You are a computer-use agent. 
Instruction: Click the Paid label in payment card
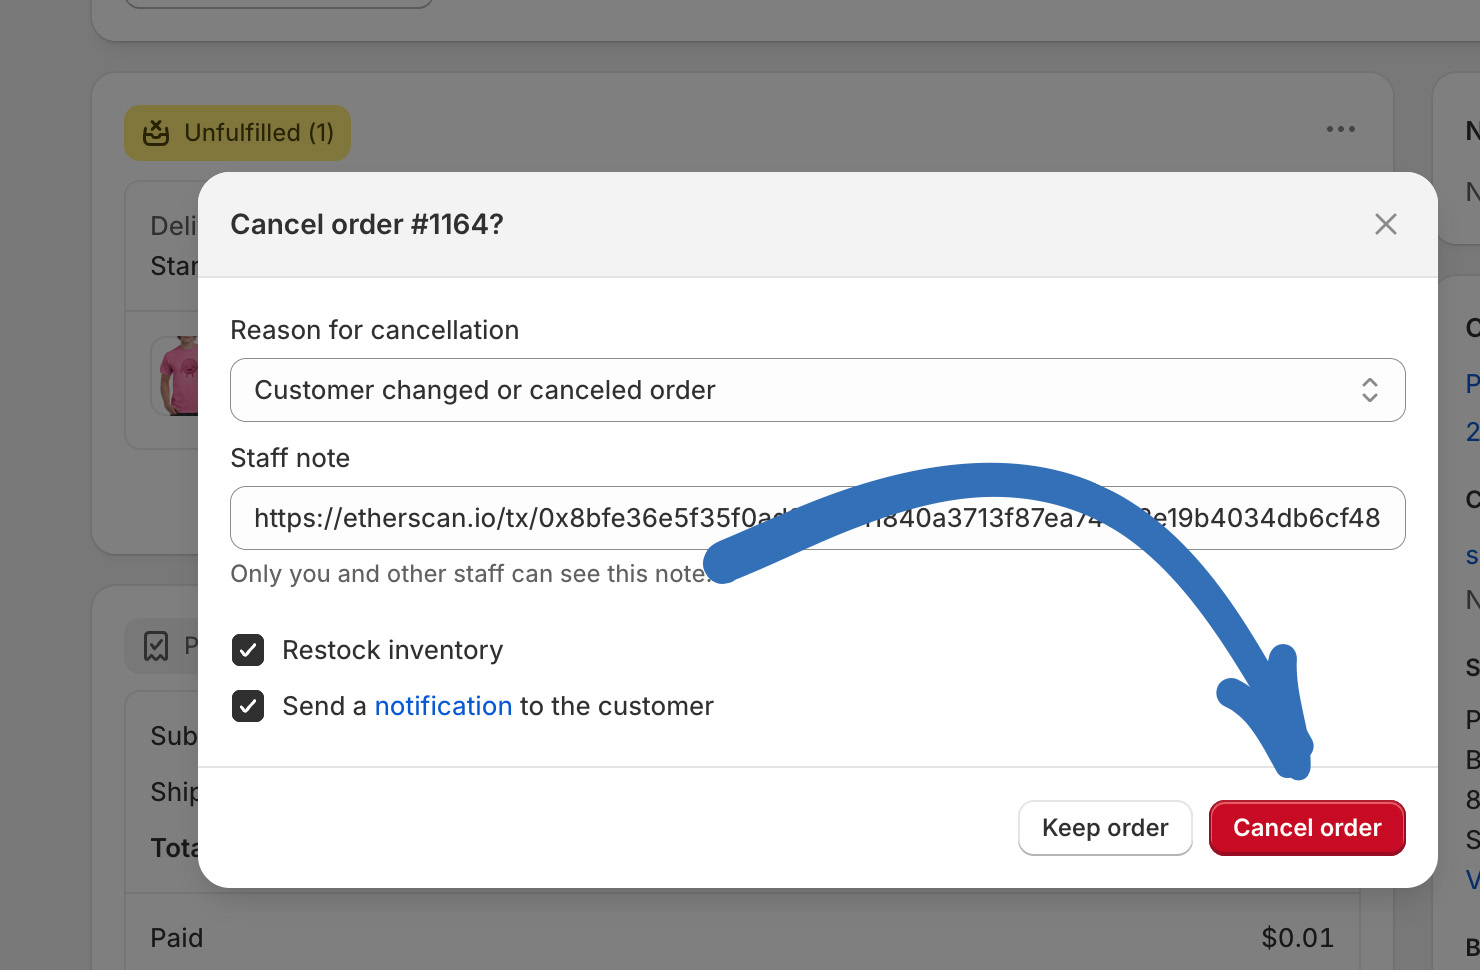(177, 938)
